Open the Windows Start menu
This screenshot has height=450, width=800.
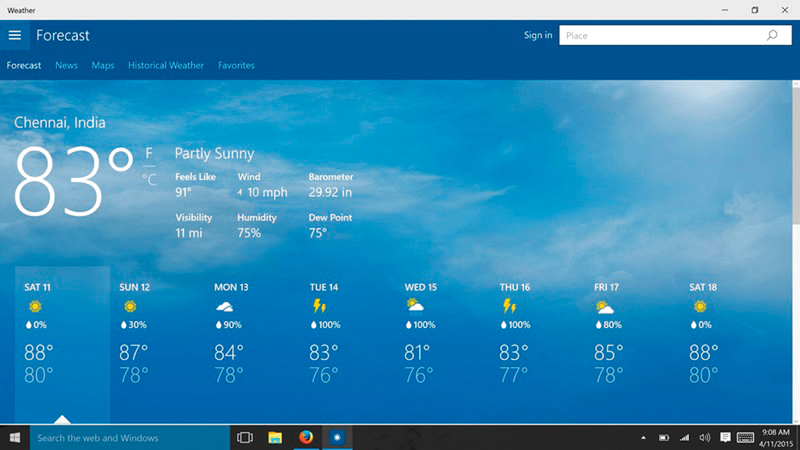[15, 438]
